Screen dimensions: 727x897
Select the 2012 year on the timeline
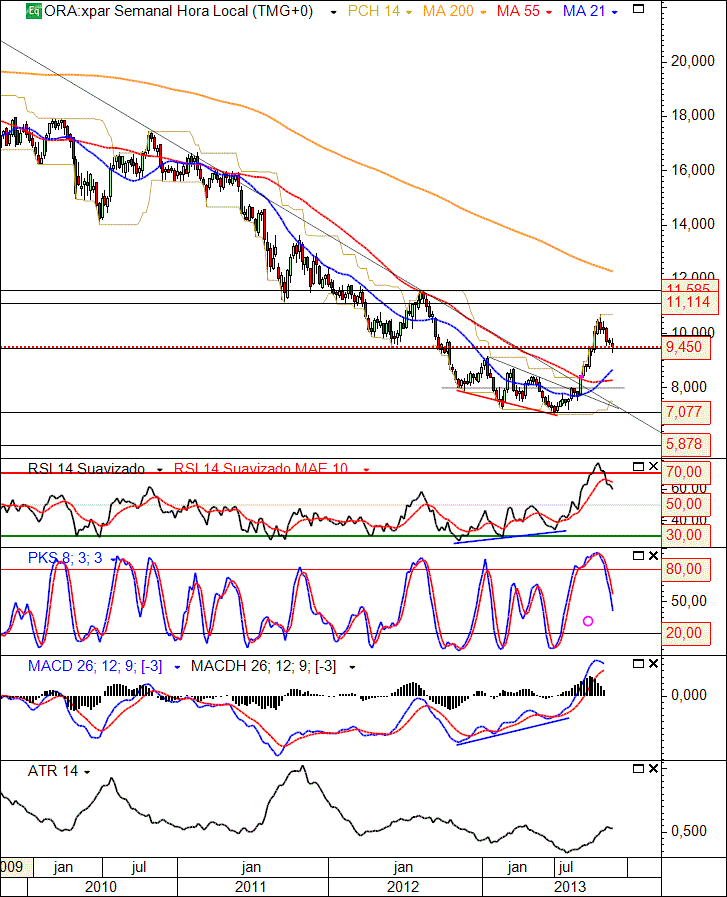[403, 887]
